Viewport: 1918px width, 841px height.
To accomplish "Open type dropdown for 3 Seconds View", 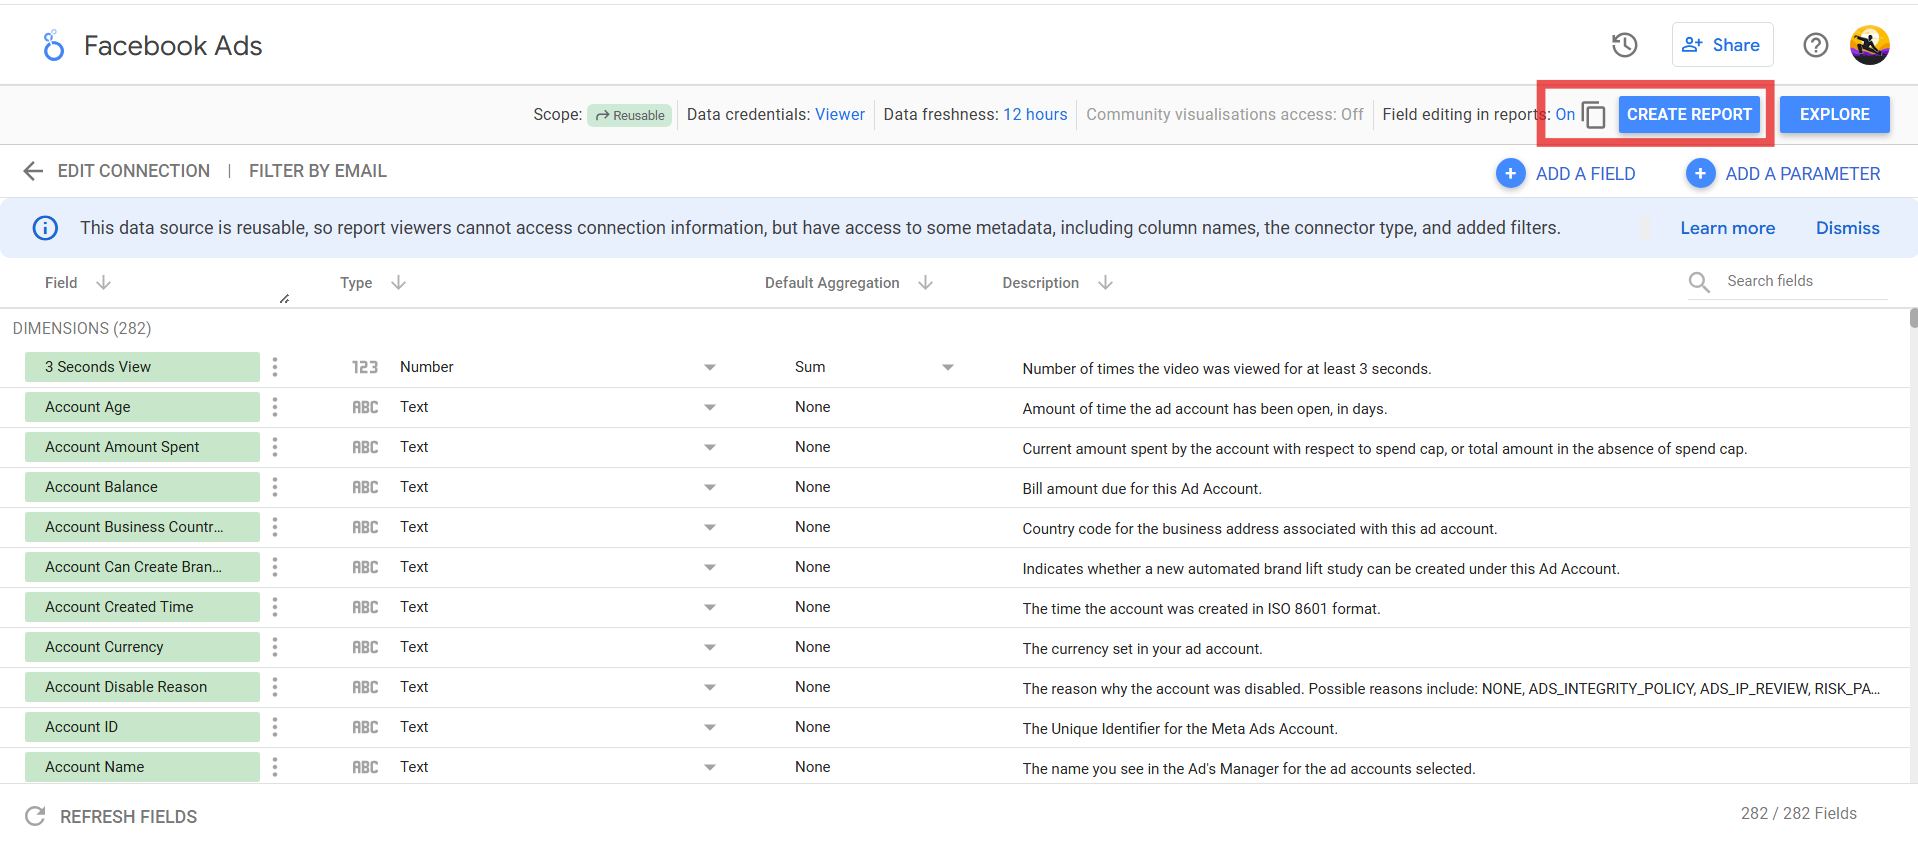I will pyautogui.click(x=710, y=368).
